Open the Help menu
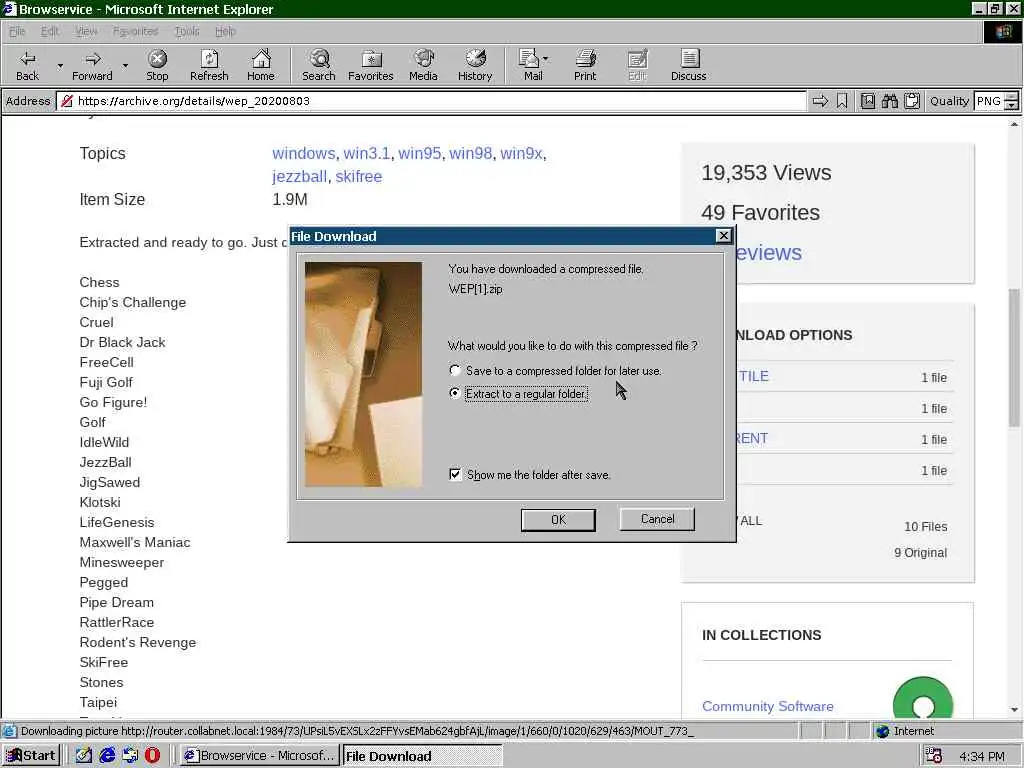The image size is (1024, 768). coord(225,31)
